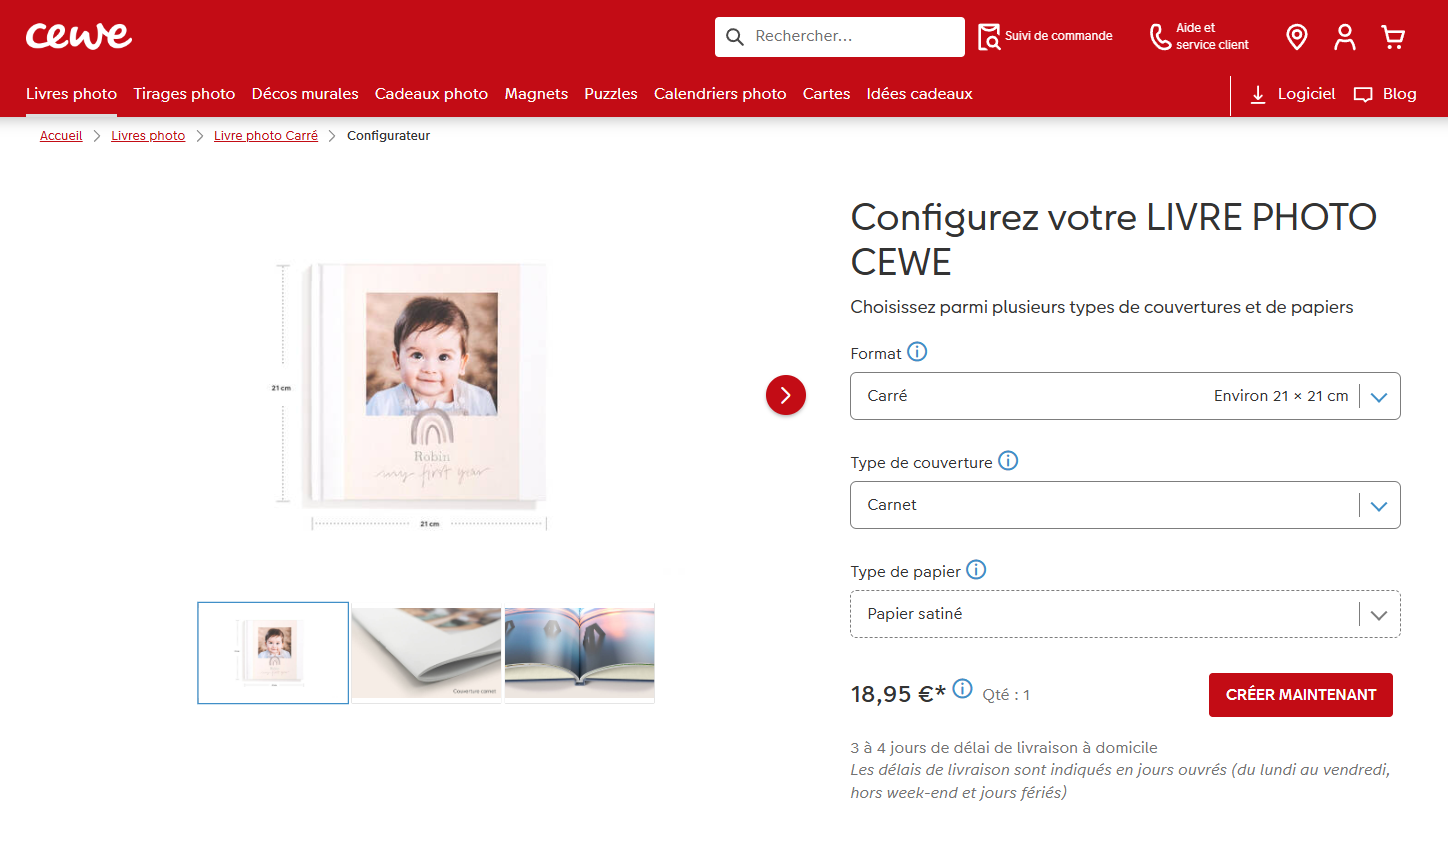Go to Livres photo breadcrumb
The width and height of the screenshot is (1448, 844).
click(x=148, y=136)
